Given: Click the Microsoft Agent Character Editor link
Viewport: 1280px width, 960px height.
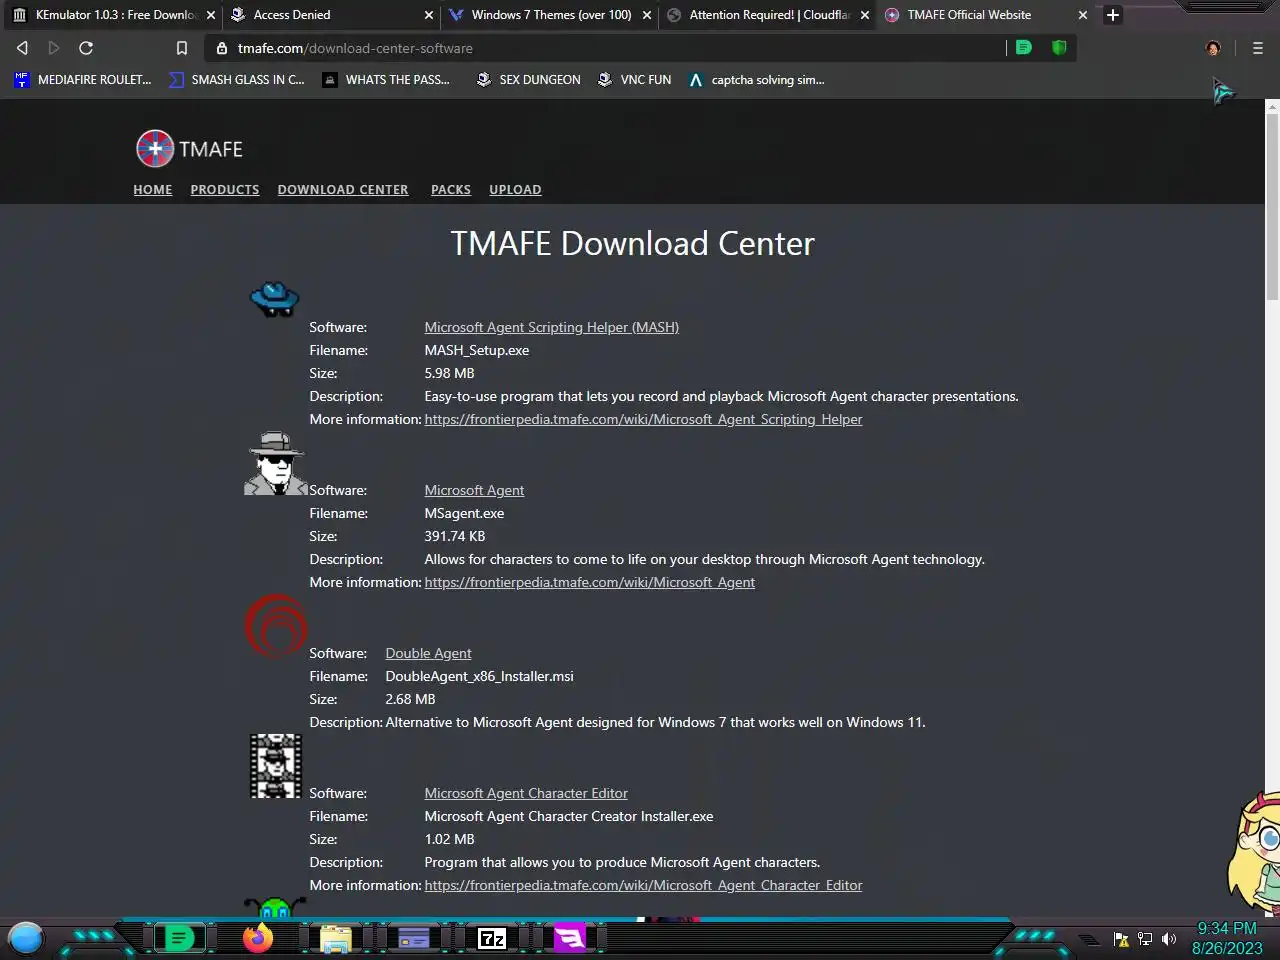Looking at the screenshot, I should pyautogui.click(x=526, y=793).
